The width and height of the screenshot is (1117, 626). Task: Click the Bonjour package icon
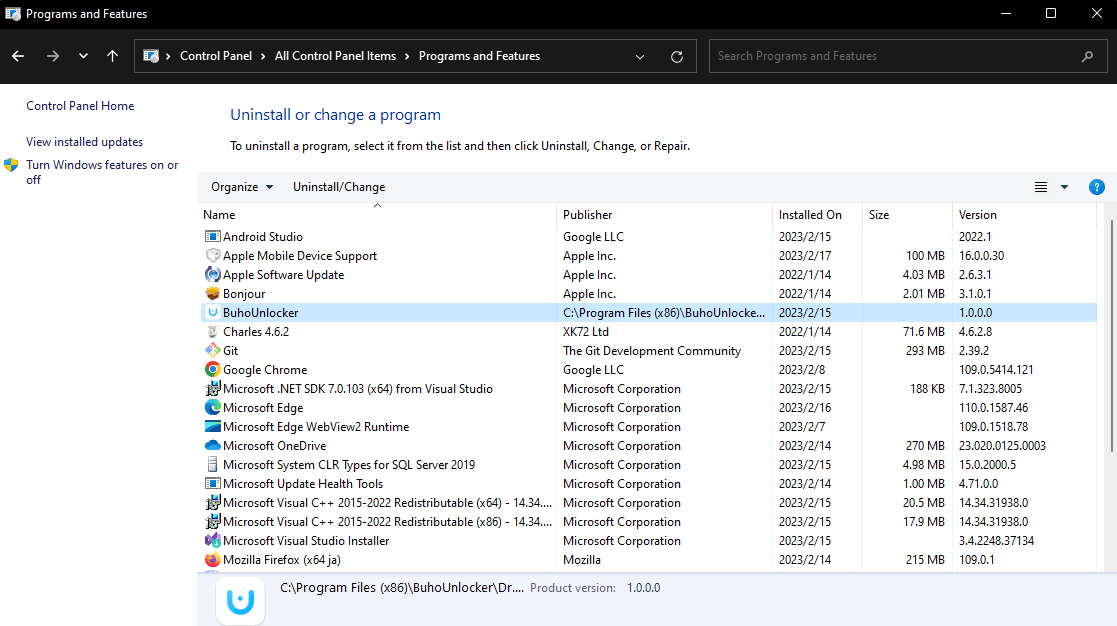pyautogui.click(x=212, y=293)
